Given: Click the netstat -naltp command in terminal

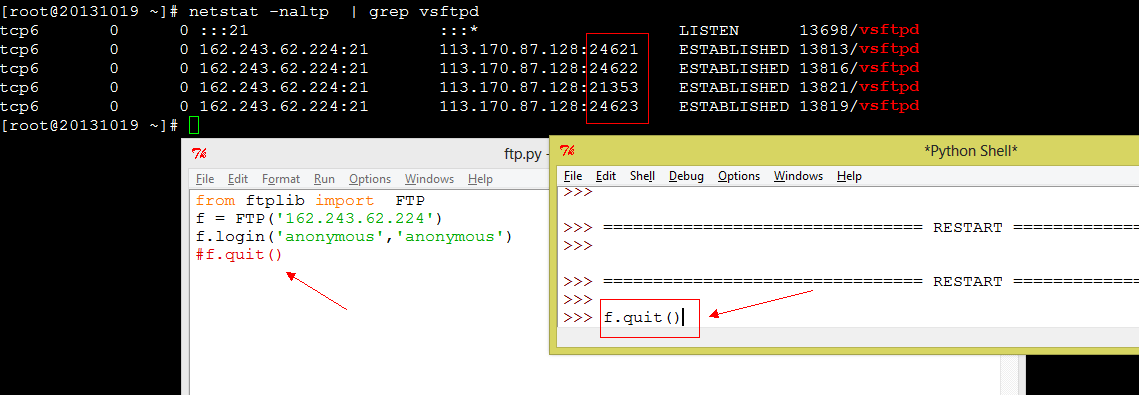Looking at the screenshot, I should (x=334, y=12).
